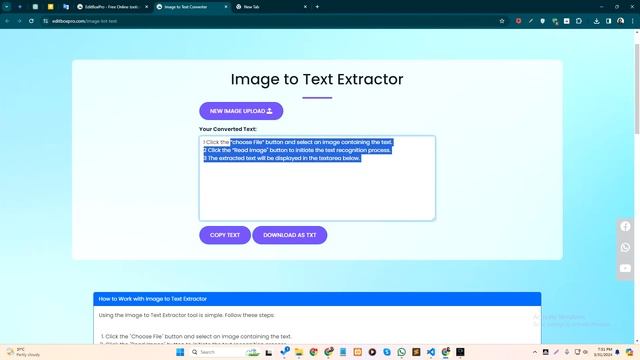The width and height of the screenshot is (640, 360).
Task: Open File Explorer from the taskbar
Action: point(299,352)
